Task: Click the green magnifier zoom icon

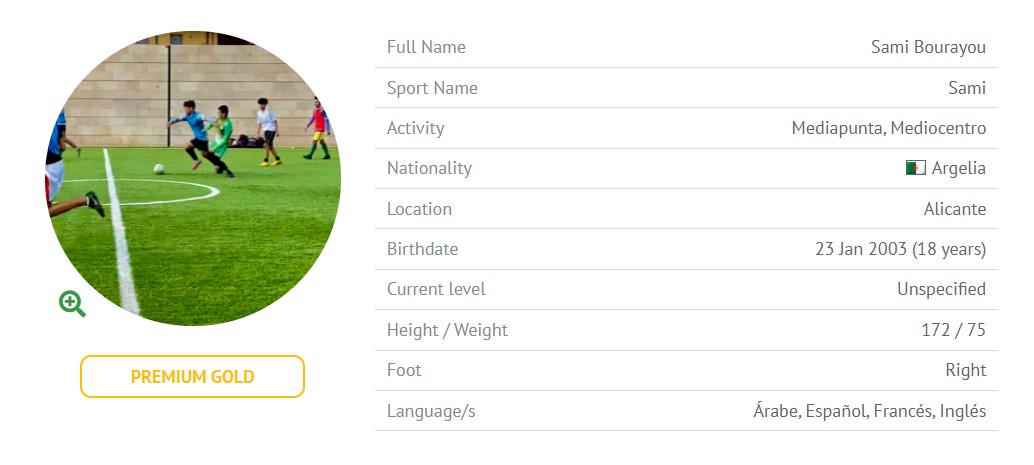Action: (72, 303)
